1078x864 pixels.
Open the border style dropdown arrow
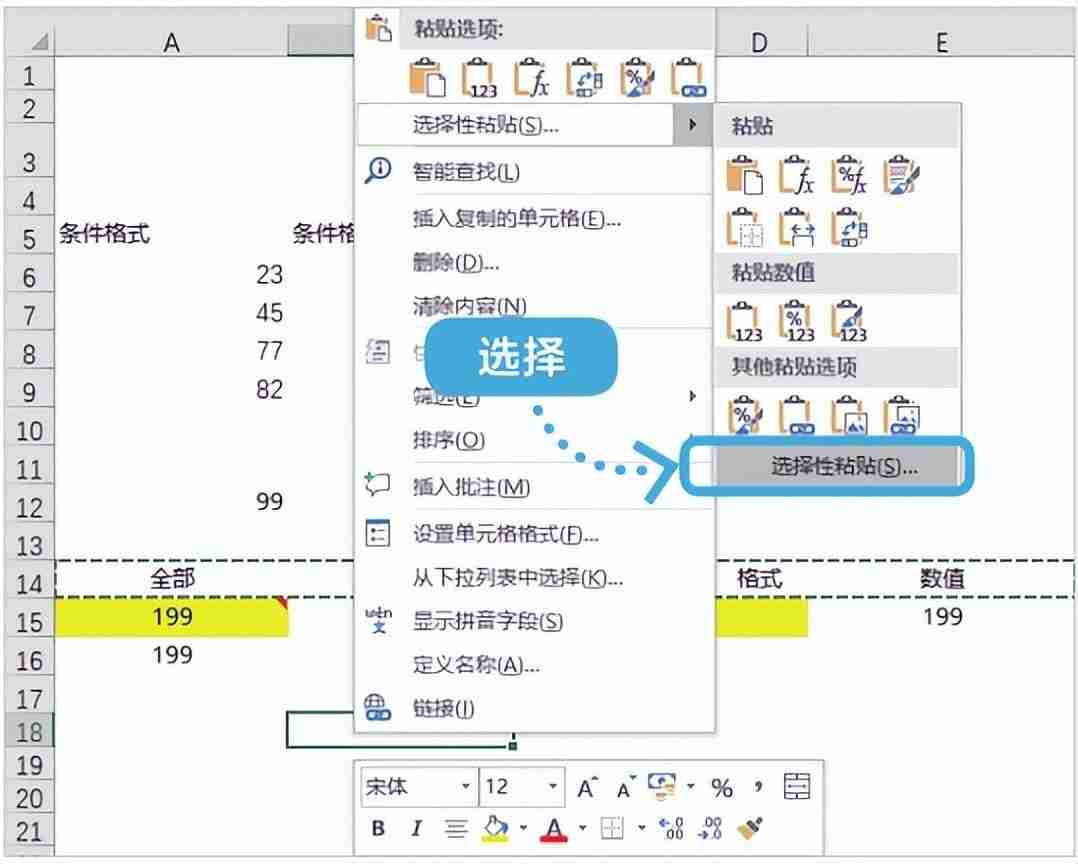pyautogui.click(x=642, y=827)
